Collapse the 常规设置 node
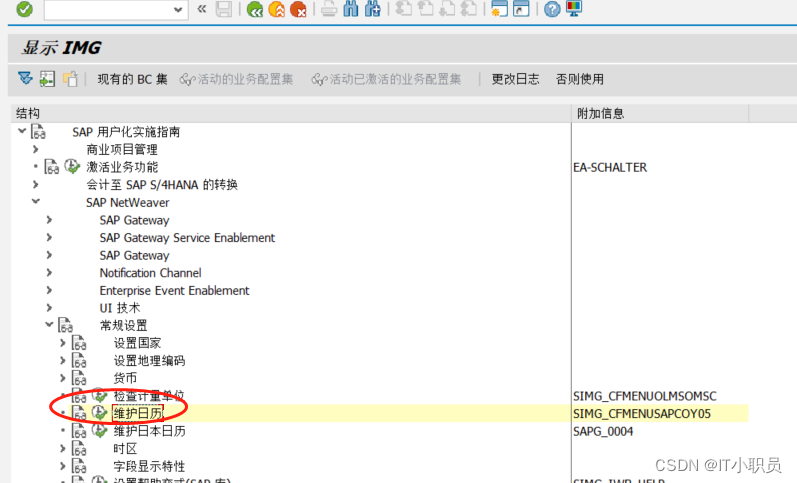Image resolution: width=797 pixels, height=483 pixels. tap(49, 324)
